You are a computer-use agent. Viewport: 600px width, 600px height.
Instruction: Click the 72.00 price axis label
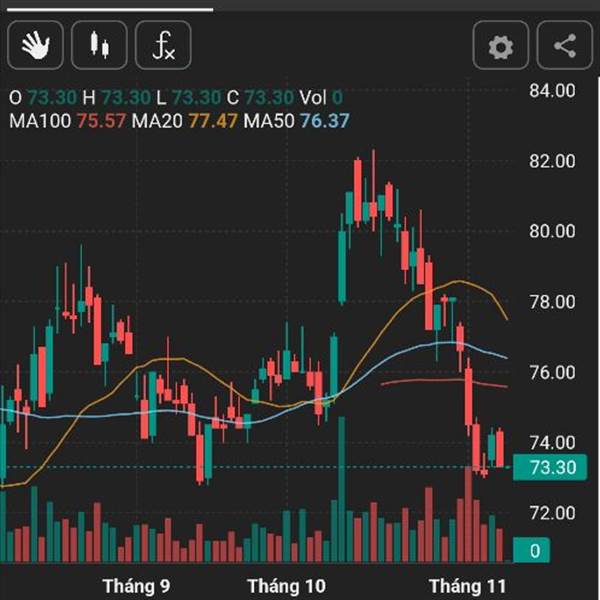click(x=552, y=513)
